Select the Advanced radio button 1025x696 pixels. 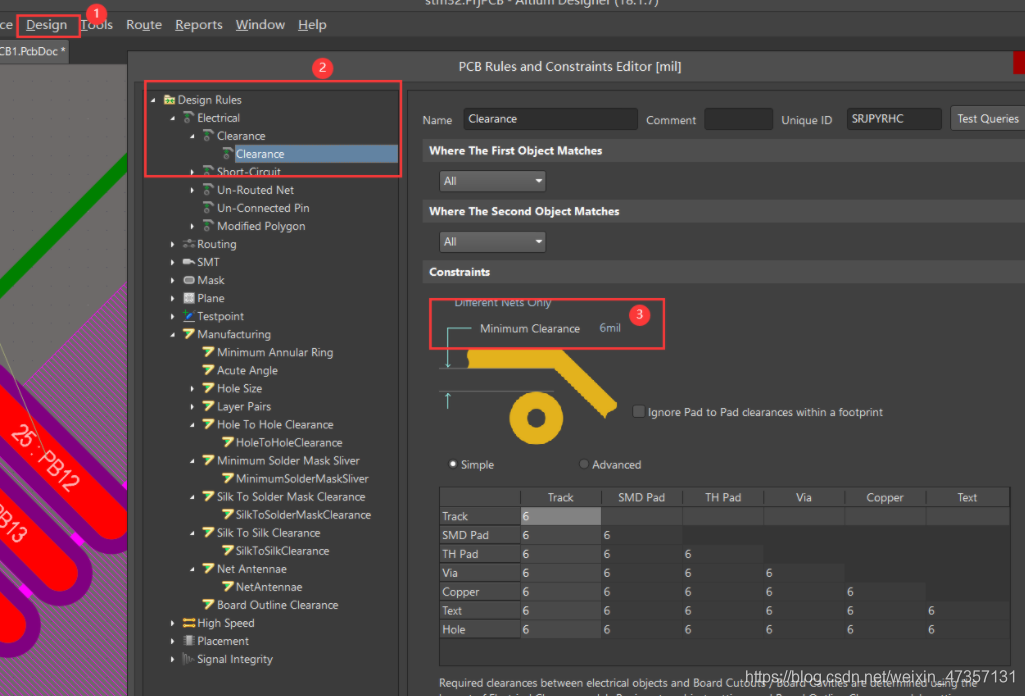point(584,464)
